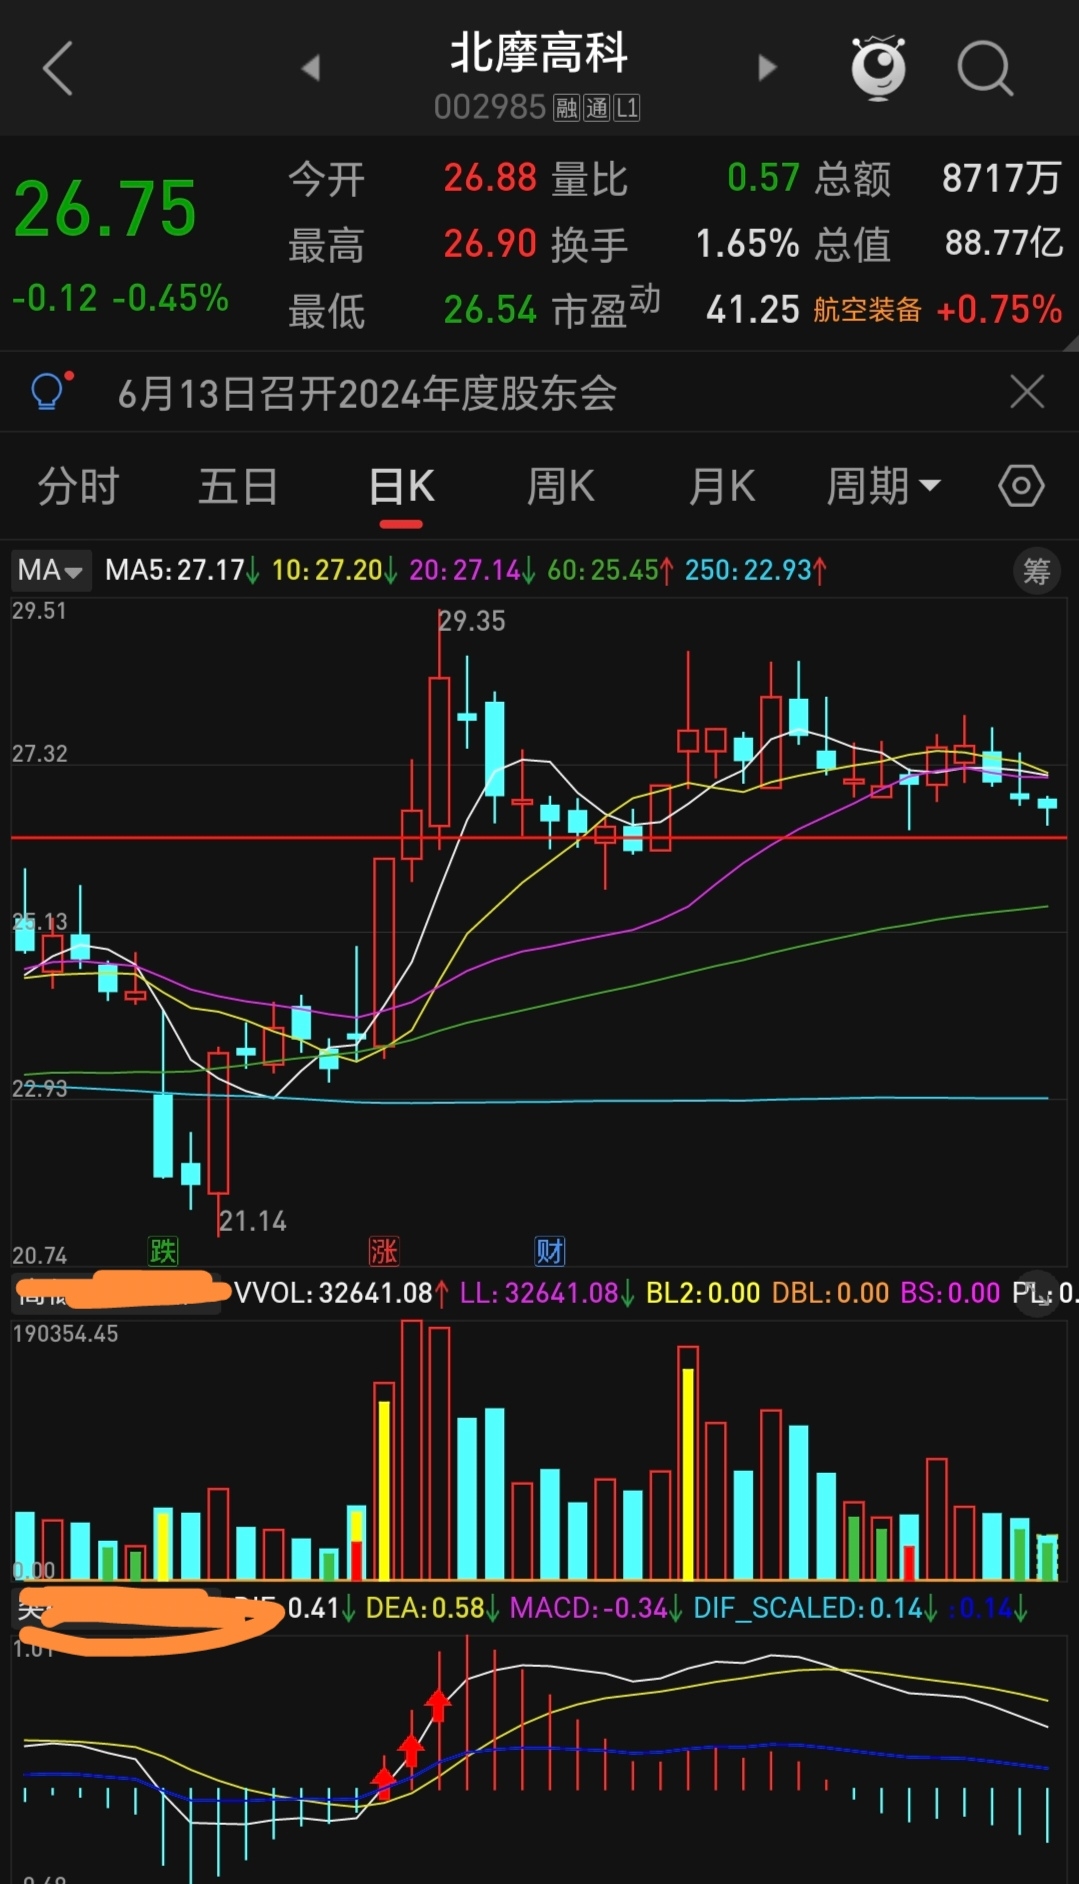Tap the 总额 8717万 value

[x=1001, y=179]
